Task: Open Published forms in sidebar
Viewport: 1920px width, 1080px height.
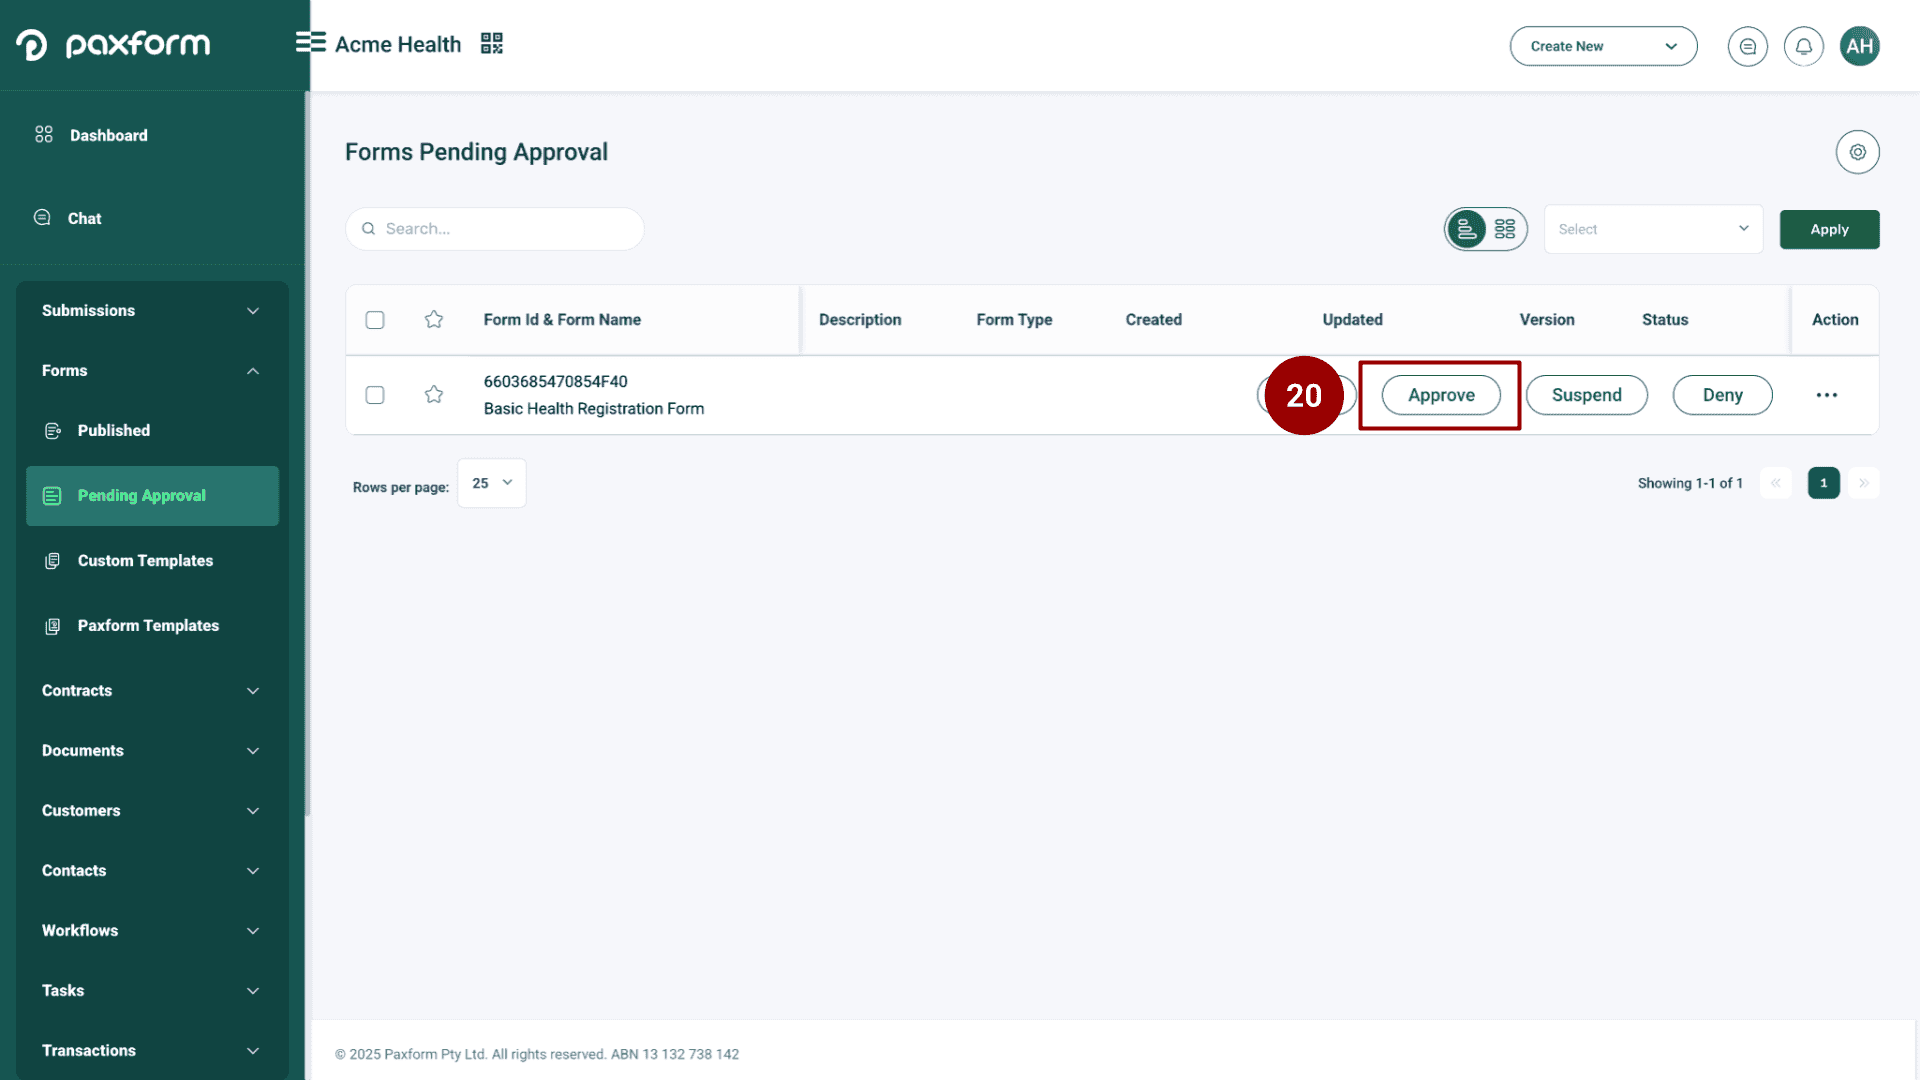Action: coord(114,430)
